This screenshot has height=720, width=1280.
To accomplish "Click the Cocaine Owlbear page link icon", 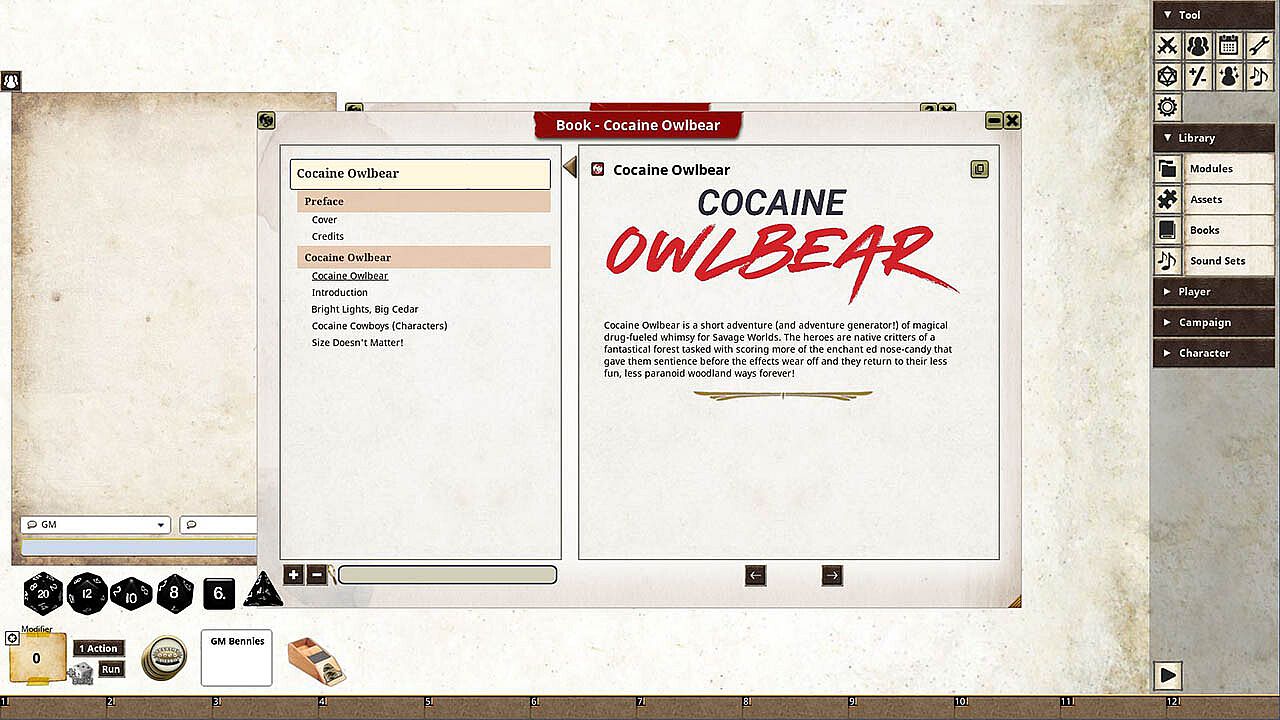I will click(598, 170).
